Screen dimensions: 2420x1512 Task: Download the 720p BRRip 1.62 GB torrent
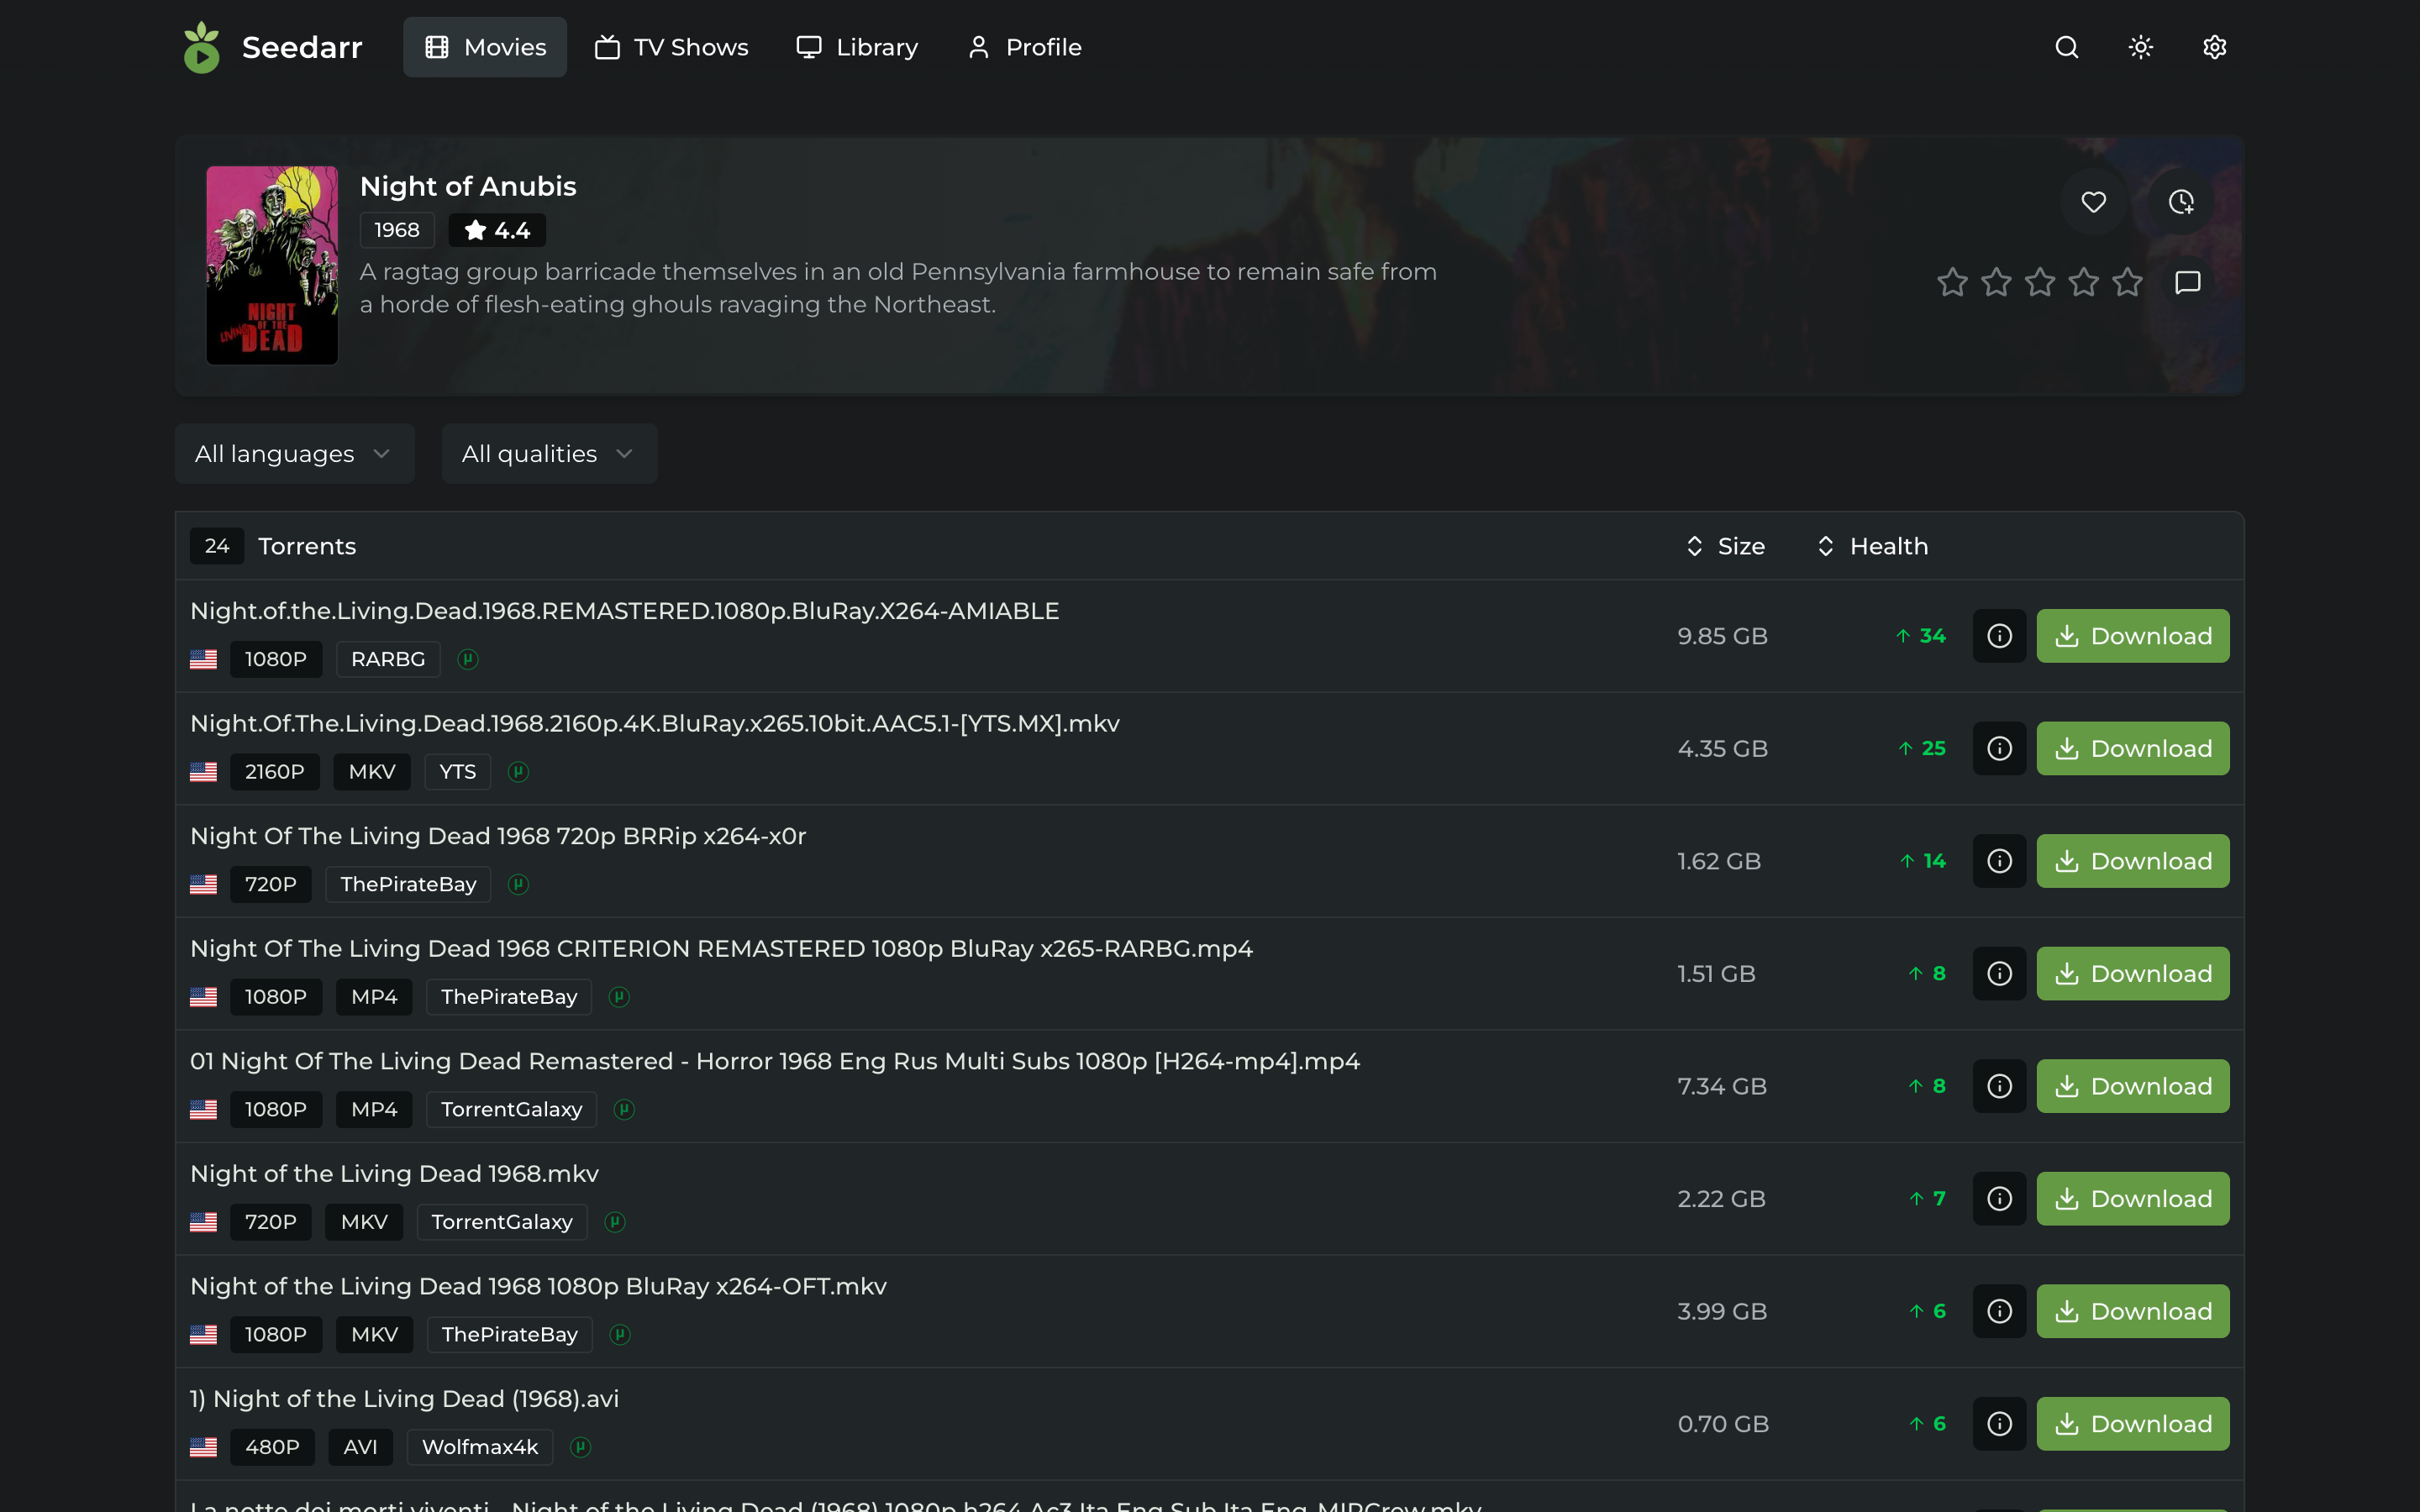point(2133,861)
